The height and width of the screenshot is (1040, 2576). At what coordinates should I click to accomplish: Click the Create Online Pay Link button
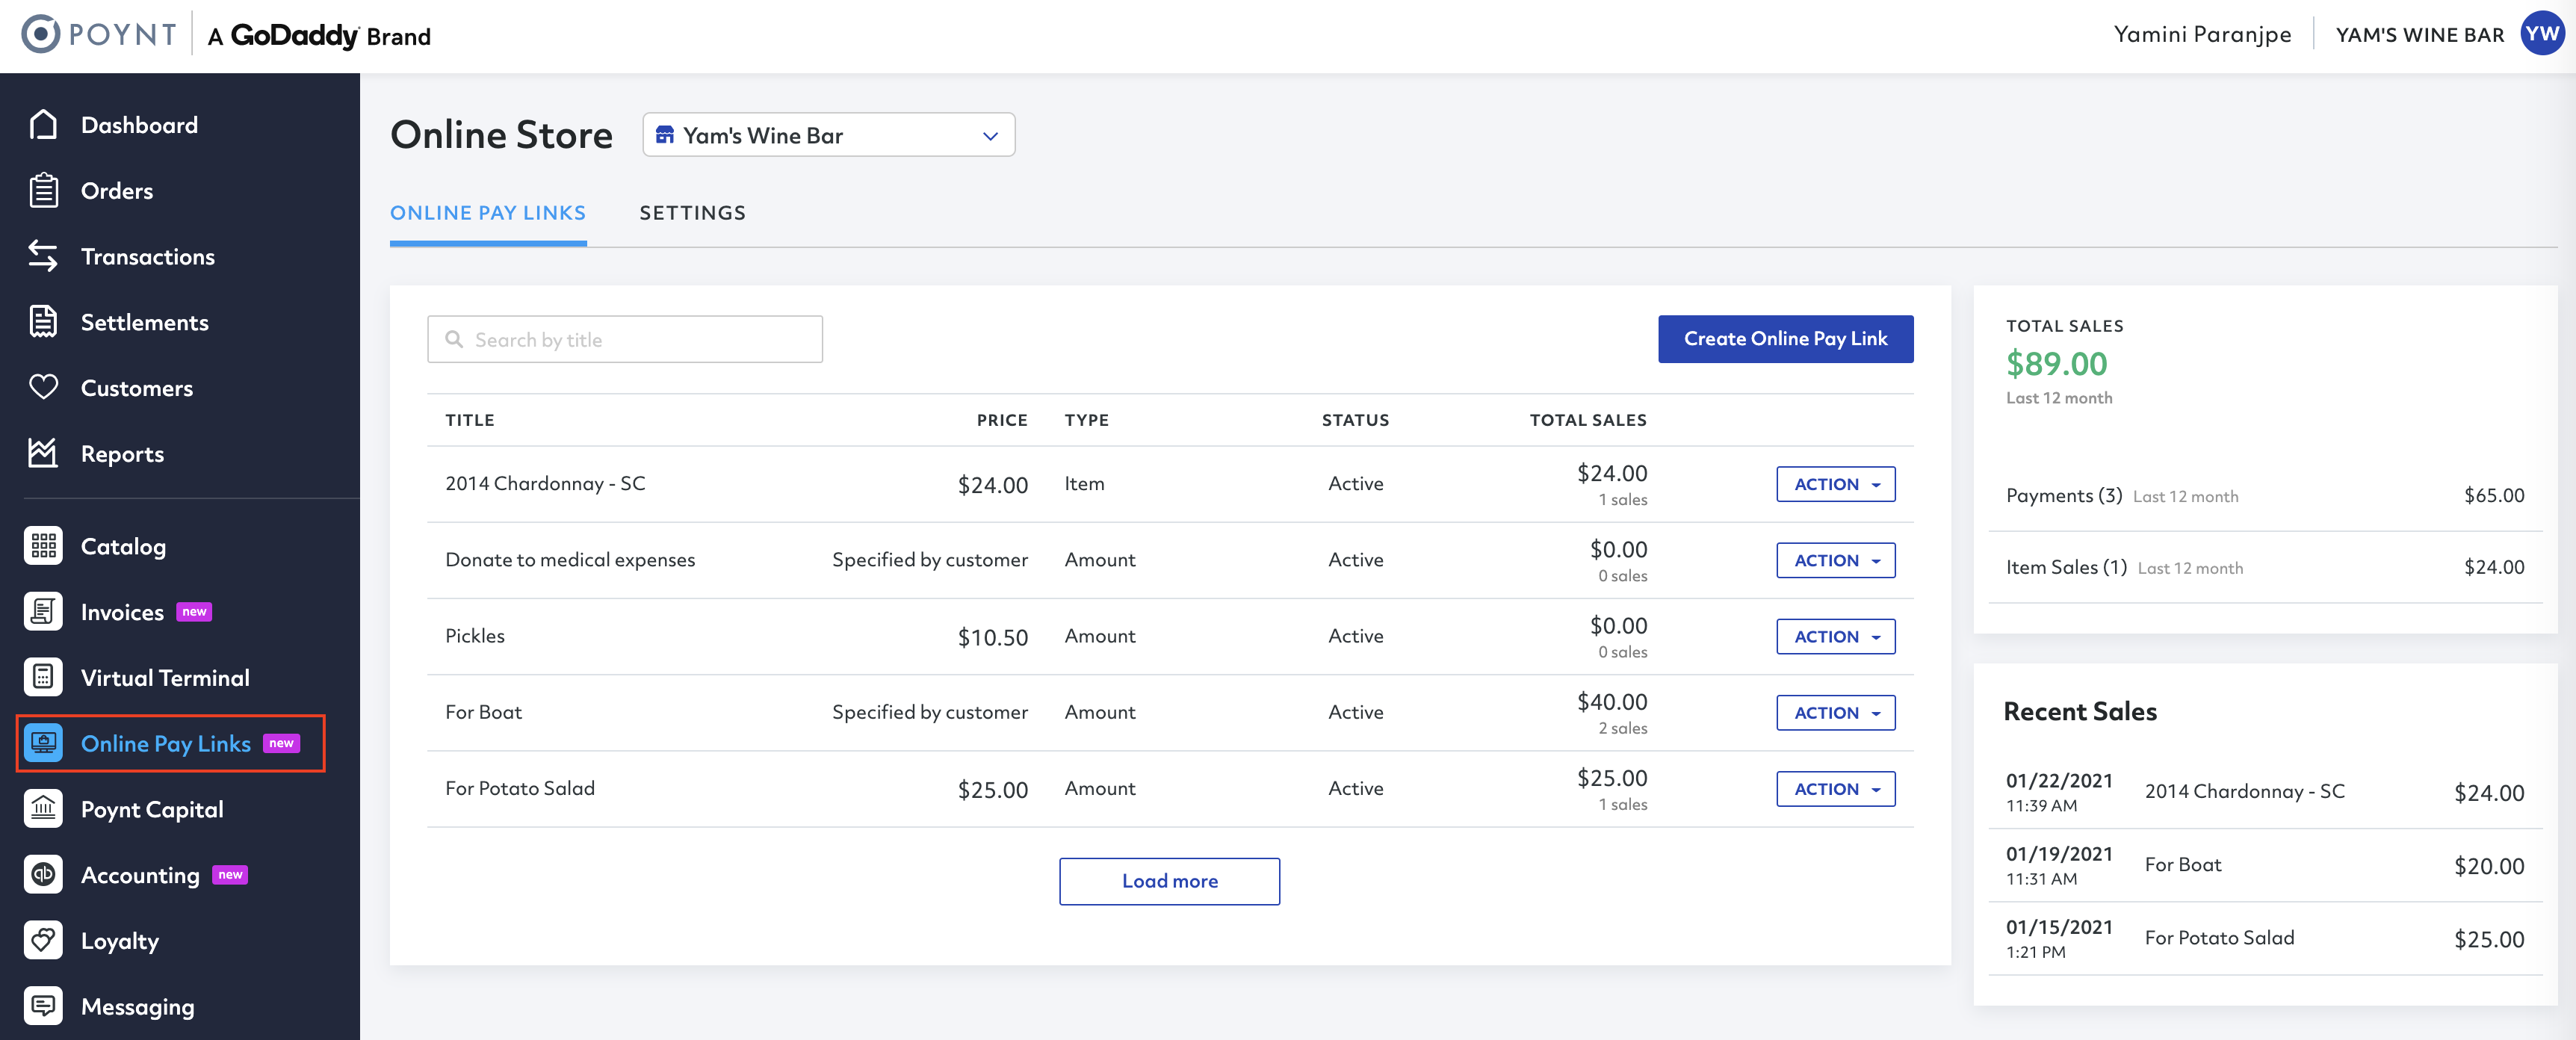coord(1785,339)
